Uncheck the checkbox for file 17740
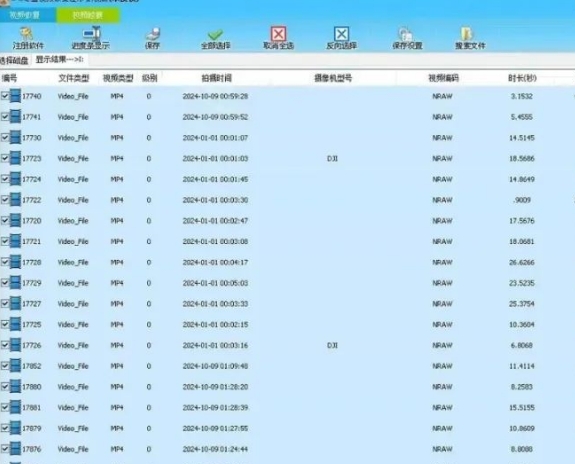The width and height of the screenshot is (575, 464). (x=5, y=96)
